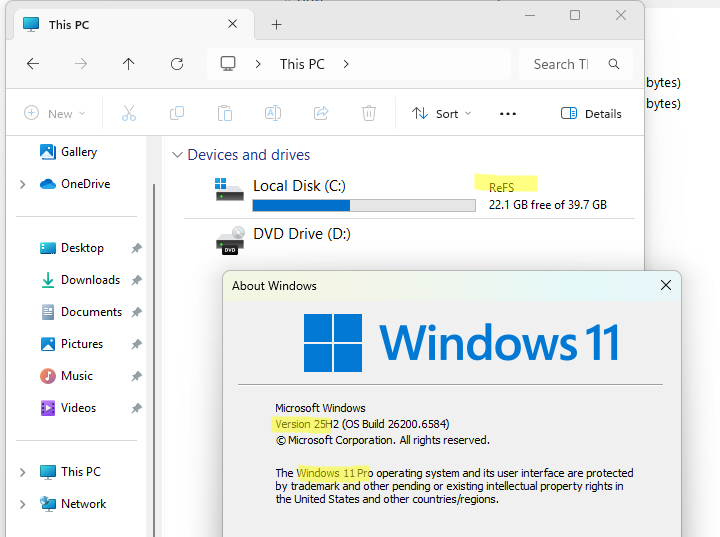Close the This PC tab
The height and width of the screenshot is (537, 720).
click(233, 24)
